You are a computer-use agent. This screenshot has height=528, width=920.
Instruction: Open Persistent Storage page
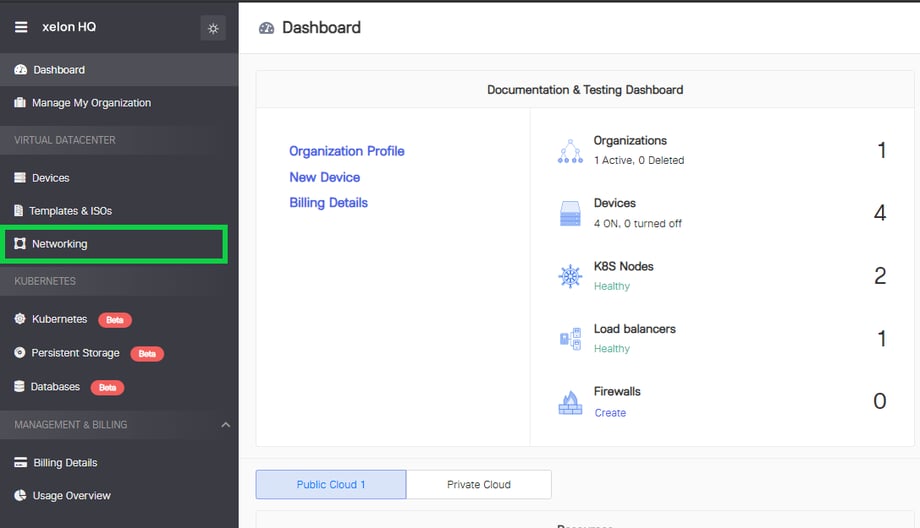click(x=119, y=353)
